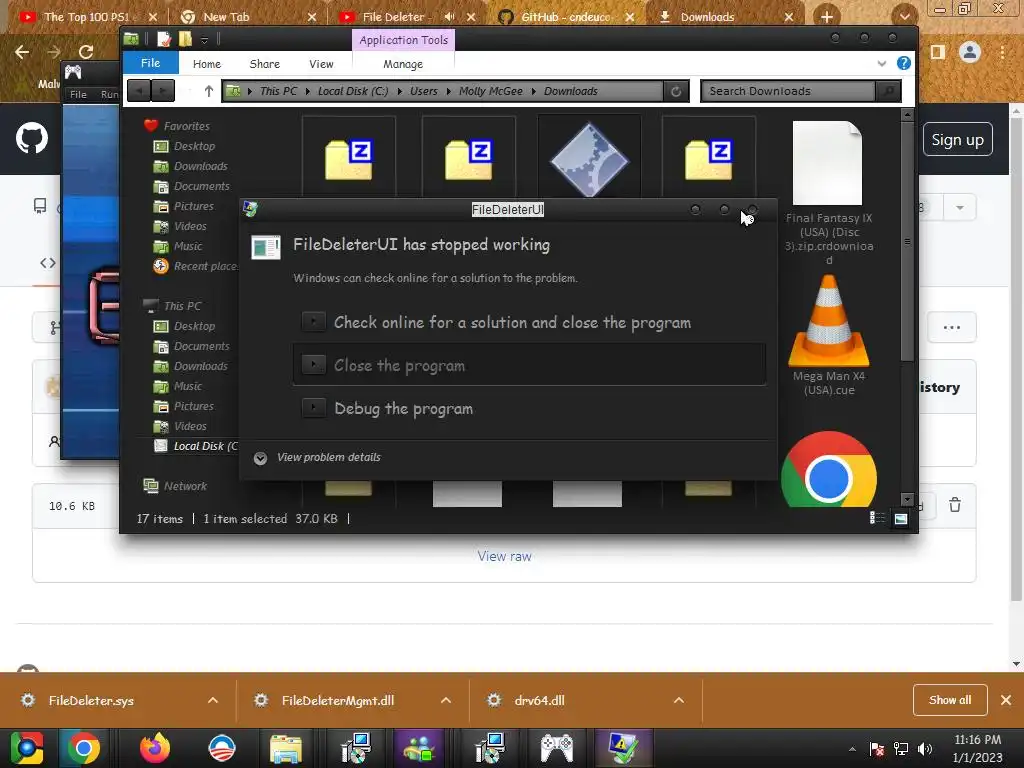Open File Explorer from the taskbar
1024x768 pixels.
tap(285, 748)
